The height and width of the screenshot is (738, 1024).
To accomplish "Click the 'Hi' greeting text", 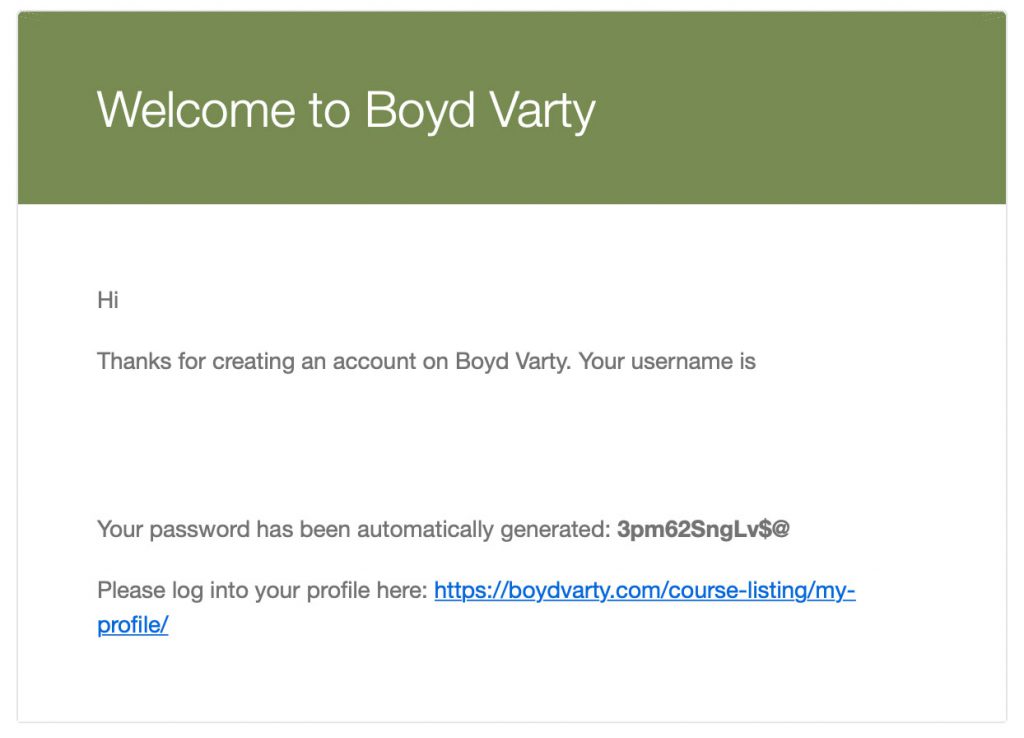I will tap(108, 300).
